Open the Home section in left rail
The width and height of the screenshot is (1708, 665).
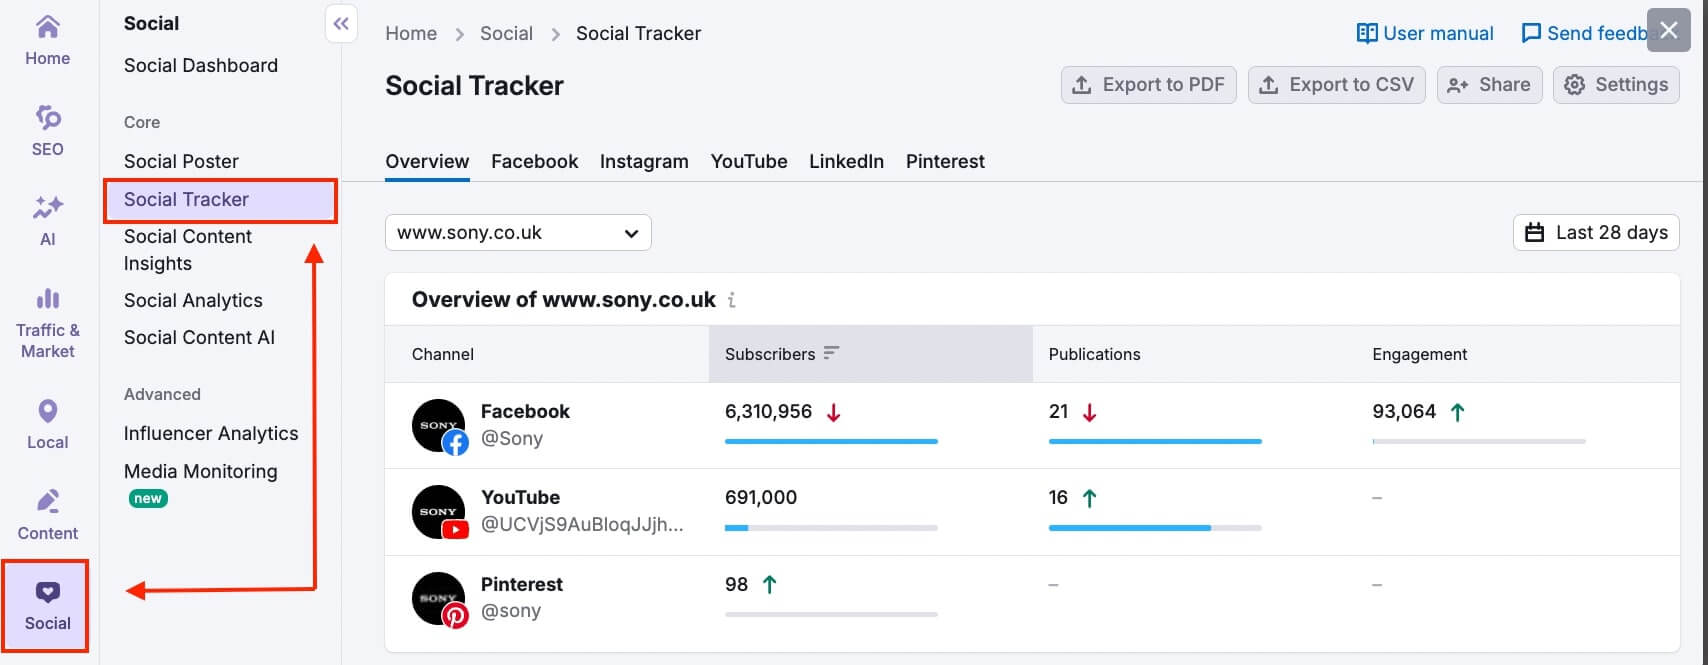[x=48, y=41]
